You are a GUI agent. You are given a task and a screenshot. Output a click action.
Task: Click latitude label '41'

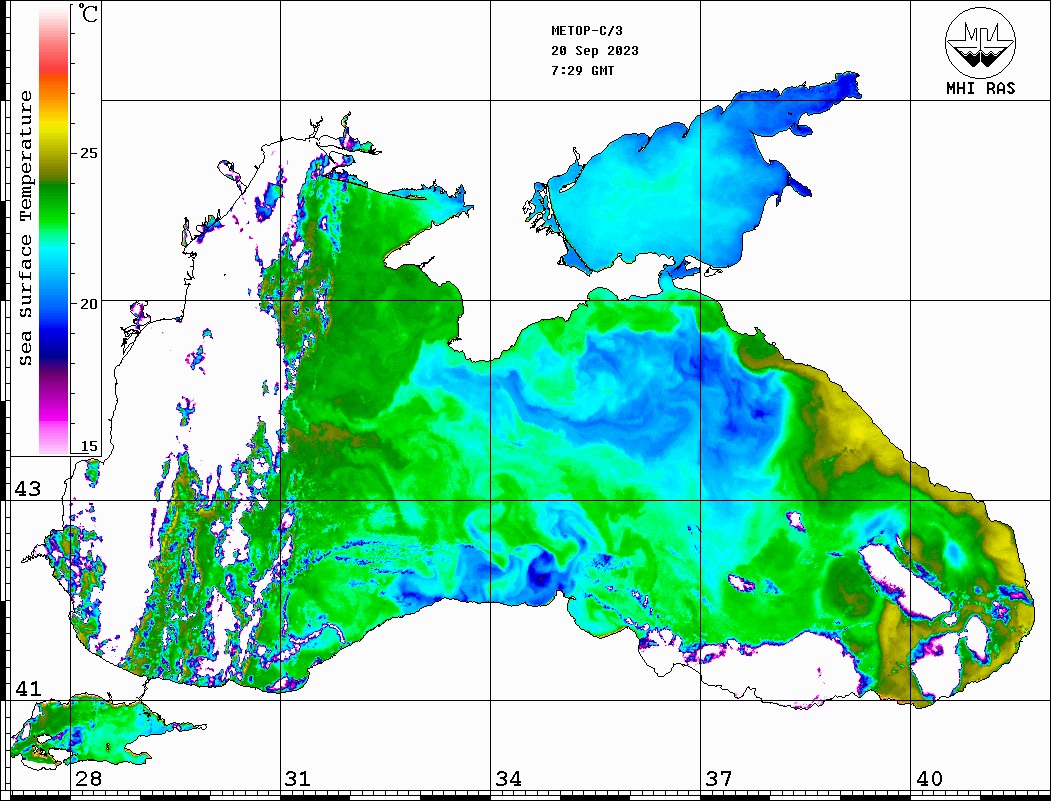click(28, 689)
